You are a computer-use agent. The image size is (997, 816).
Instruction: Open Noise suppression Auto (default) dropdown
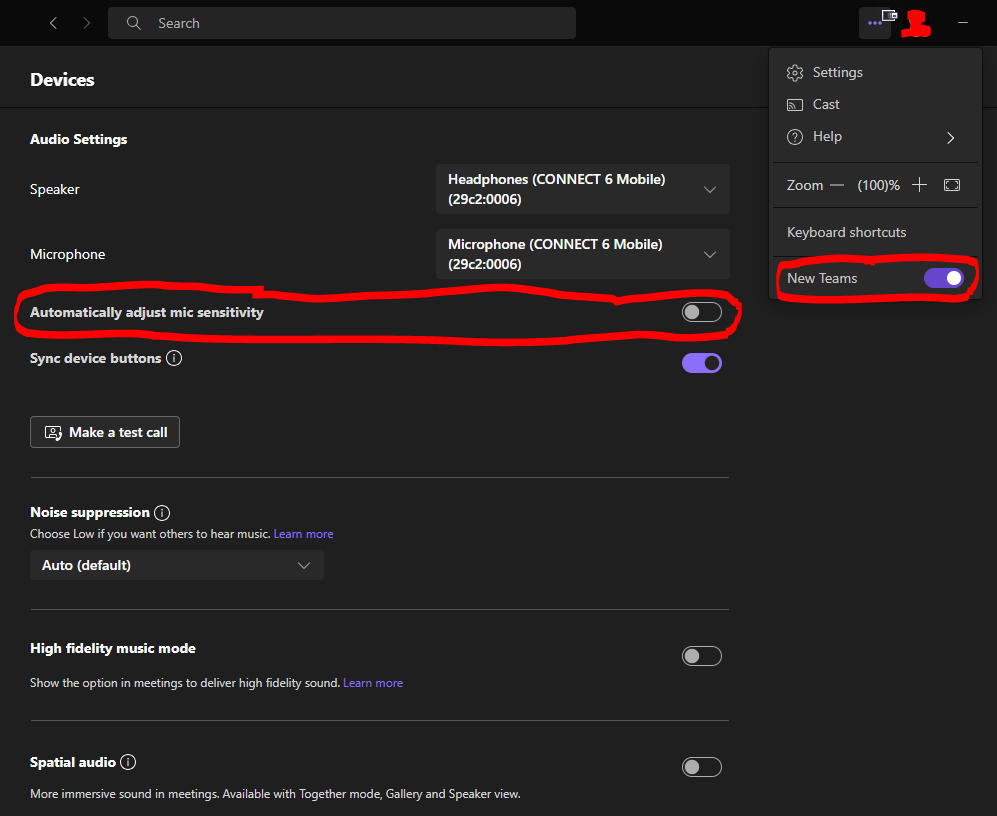[177, 565]
